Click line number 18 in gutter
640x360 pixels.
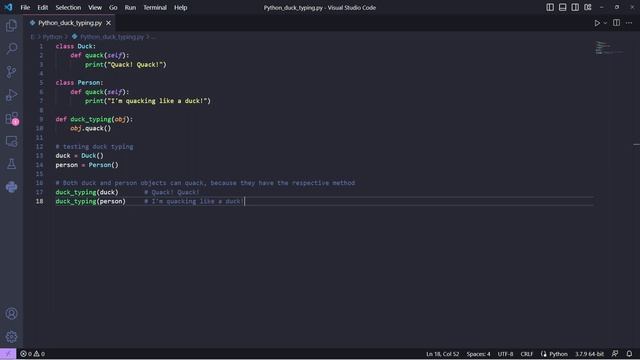coord(39,201)
